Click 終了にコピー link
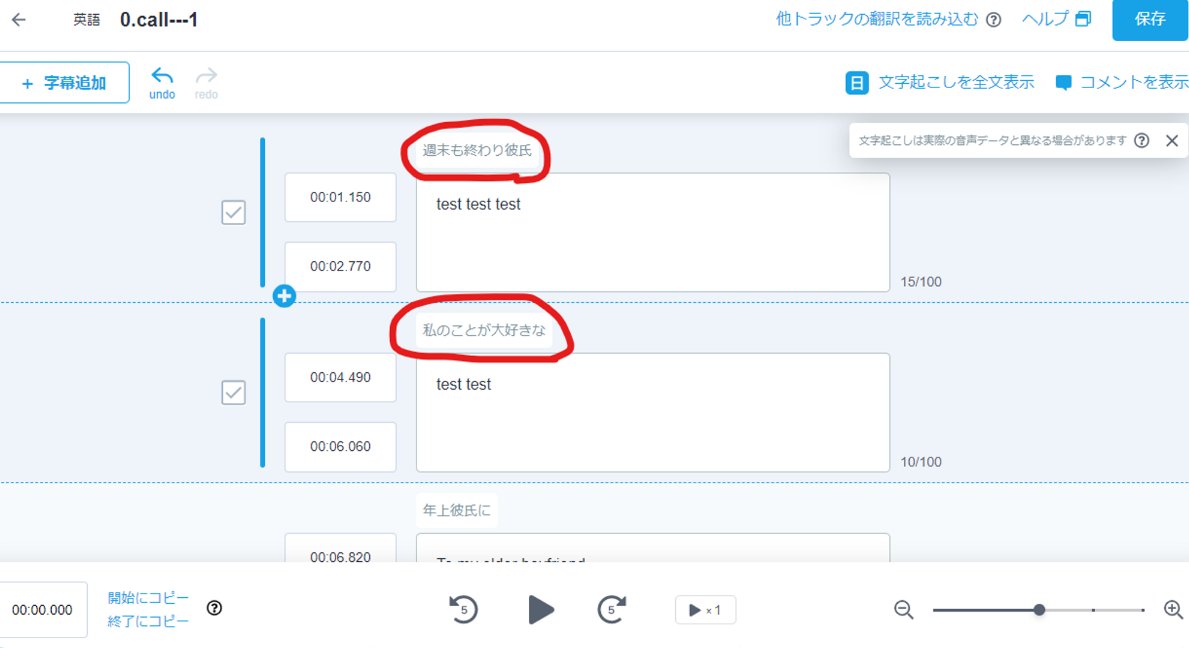Screen dimensions: 1189x648 tap(148, 621)
